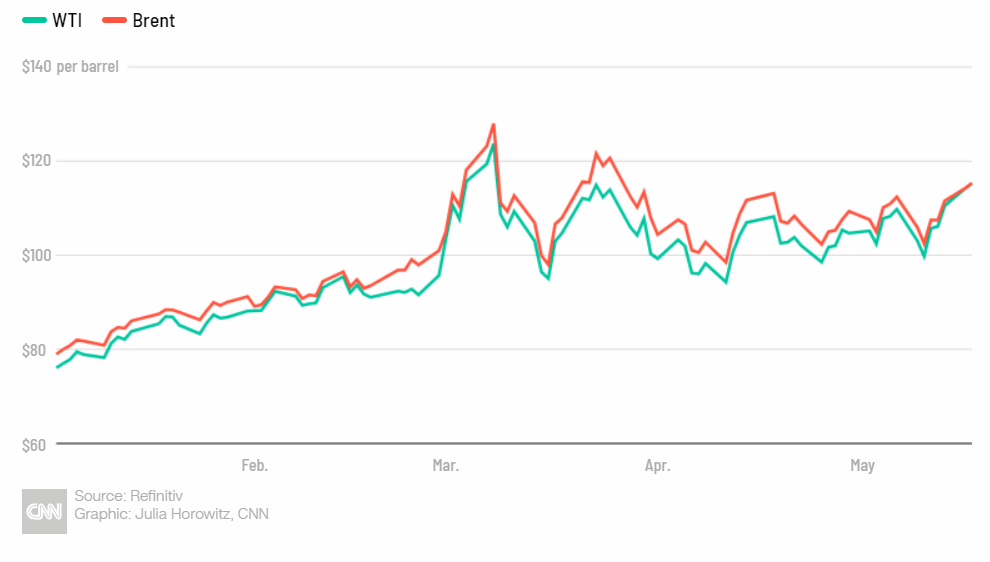This screenshot has height=562, width=990.
Task: Click the $100 y-axis label
Action: point(36,255)
